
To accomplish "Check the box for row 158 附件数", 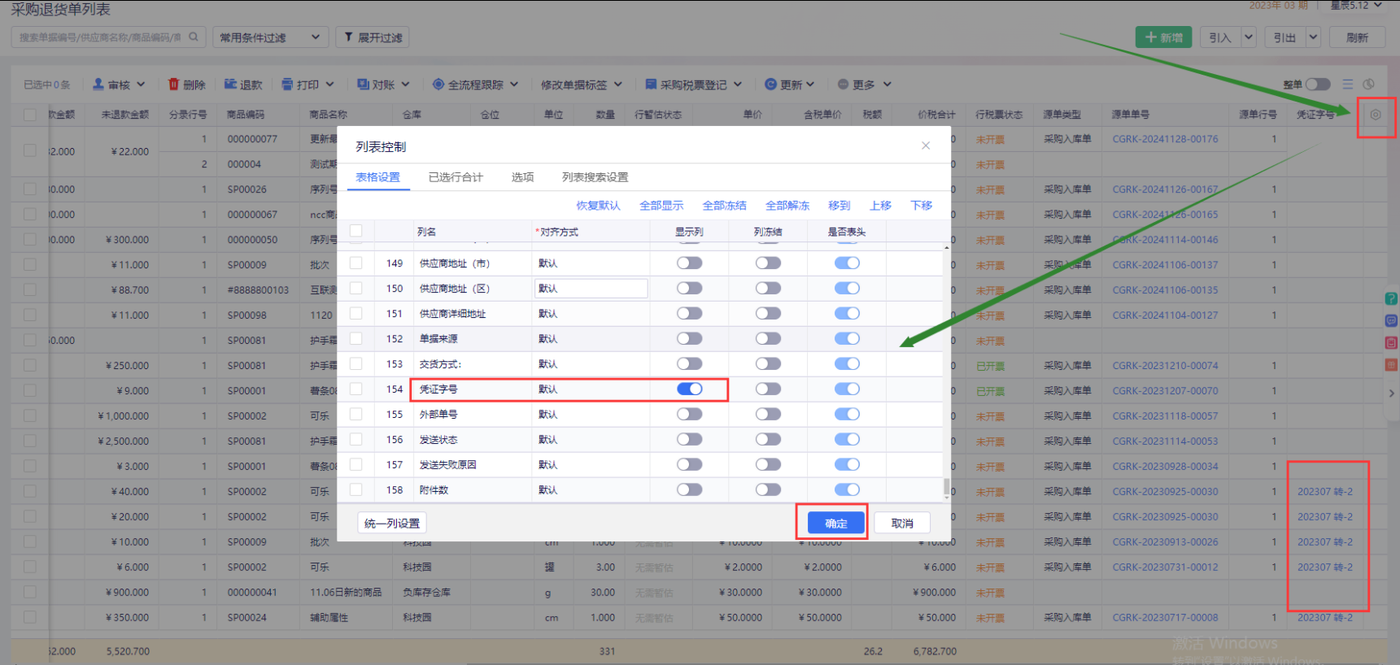I will 356,490.
